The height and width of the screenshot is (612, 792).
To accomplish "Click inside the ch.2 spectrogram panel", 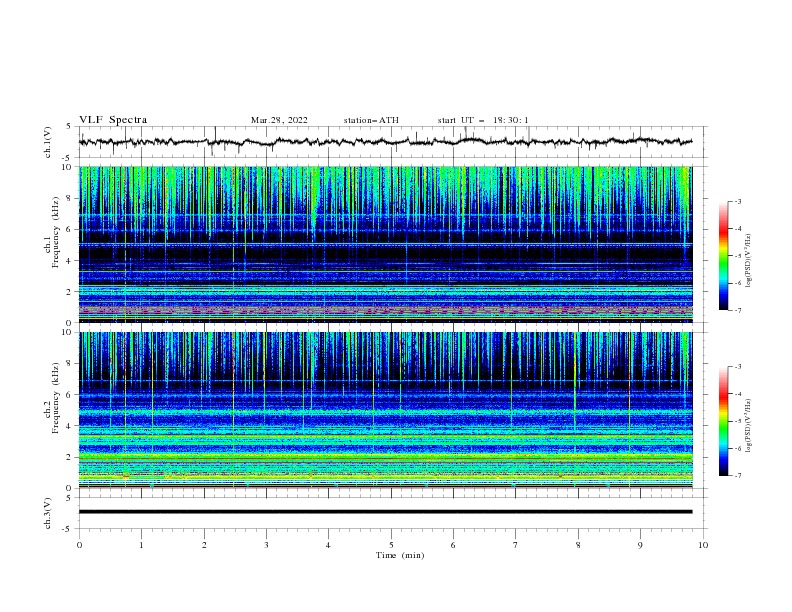I will (385, 410).
